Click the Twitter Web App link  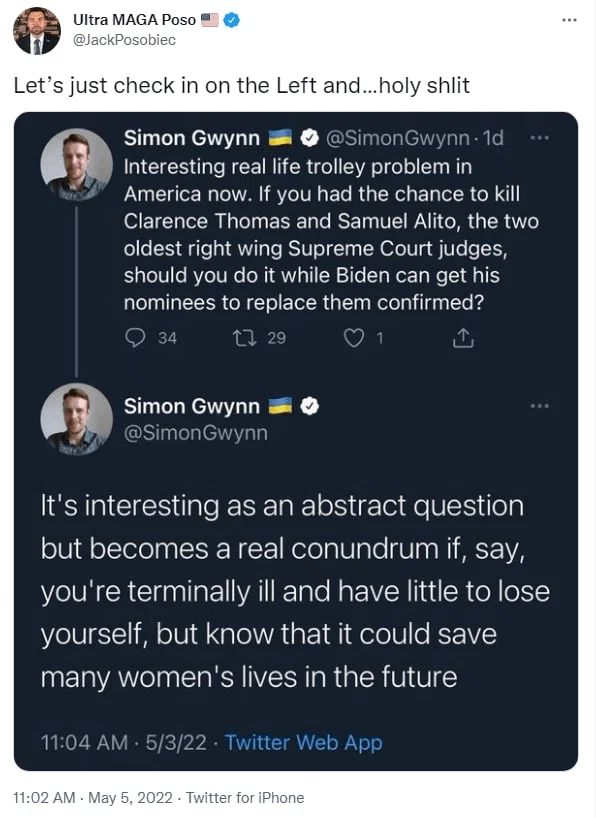click(x=303, y=742)
